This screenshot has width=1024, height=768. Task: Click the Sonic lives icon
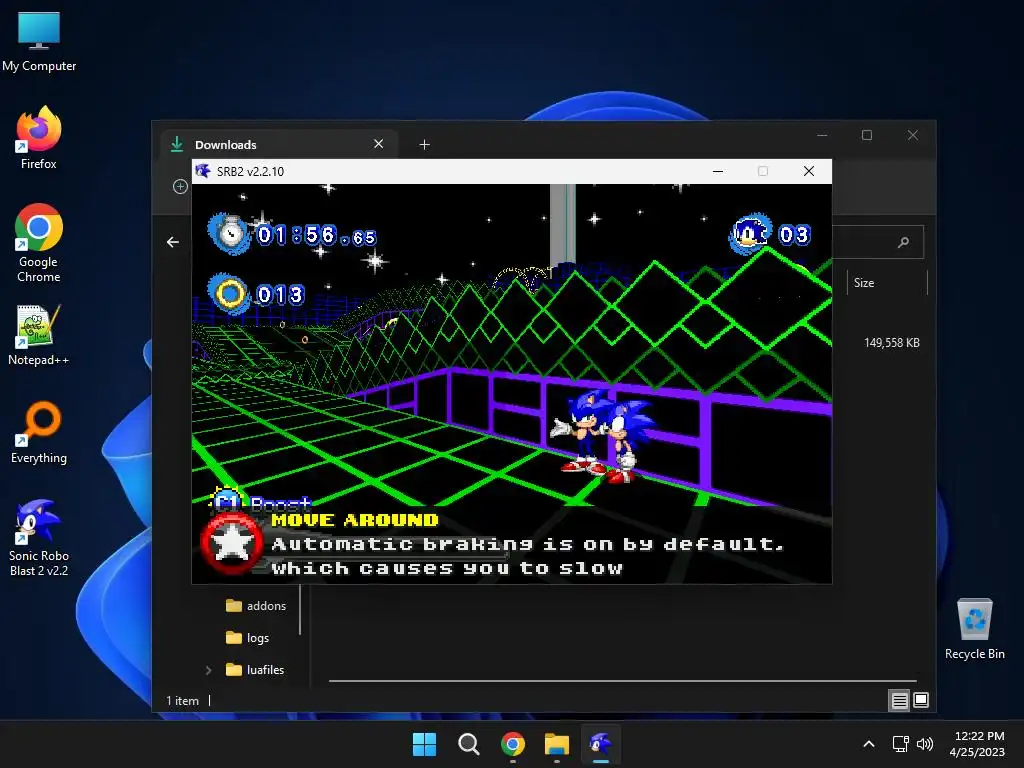(x=751, y=233)
